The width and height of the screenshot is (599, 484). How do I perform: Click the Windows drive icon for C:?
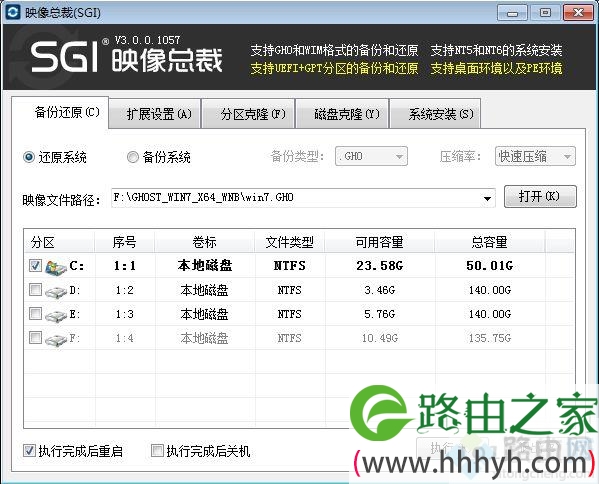pyautogui.click(x=56, y=267)
